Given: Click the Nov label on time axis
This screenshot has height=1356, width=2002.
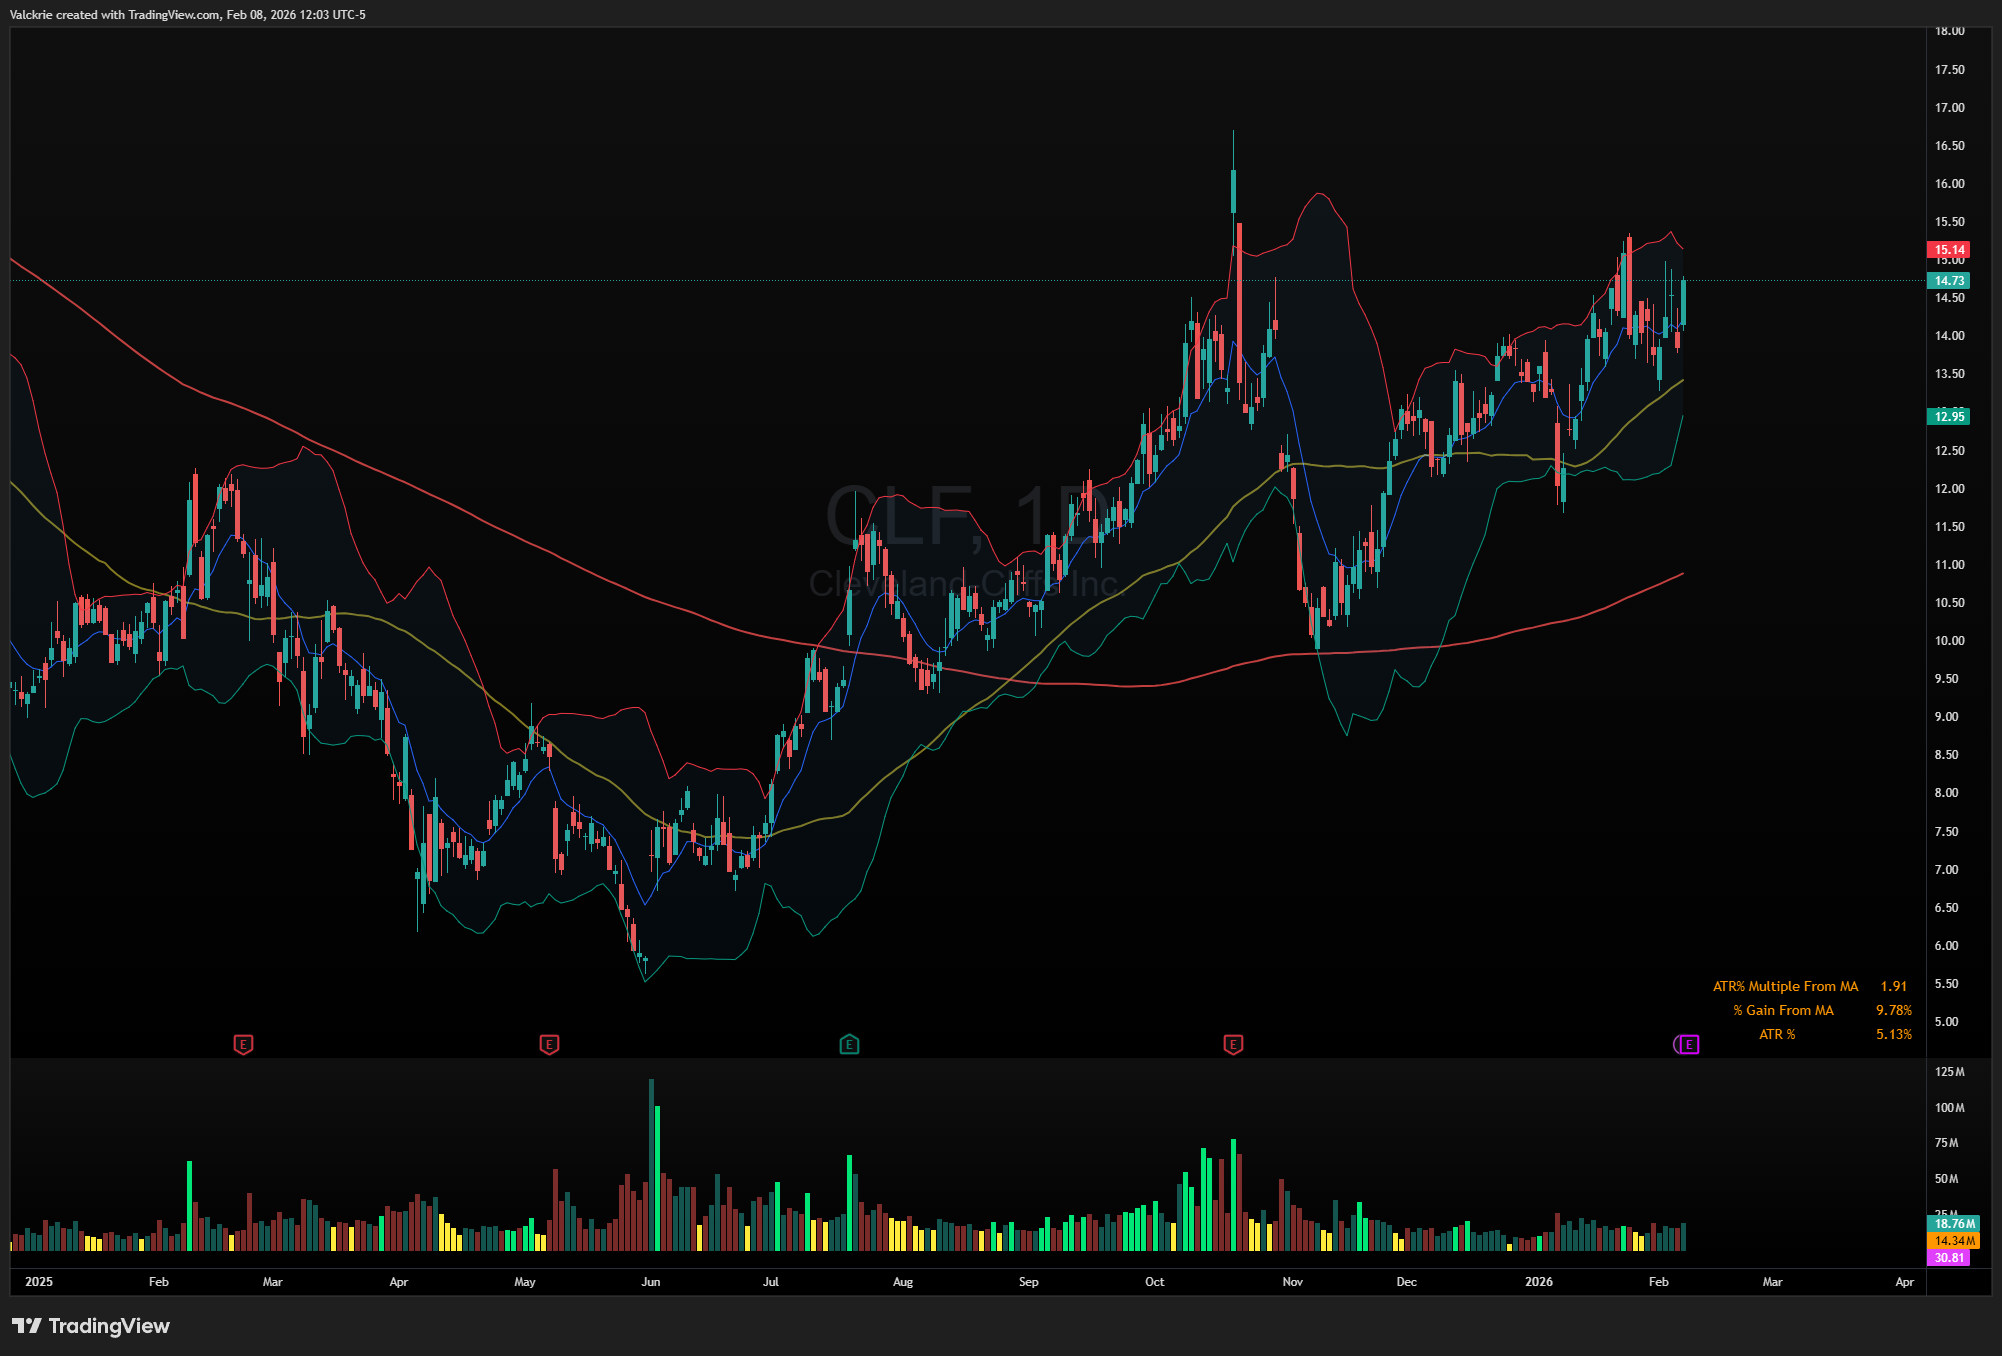Looking at the screenshot, I should point(1293,1282).
